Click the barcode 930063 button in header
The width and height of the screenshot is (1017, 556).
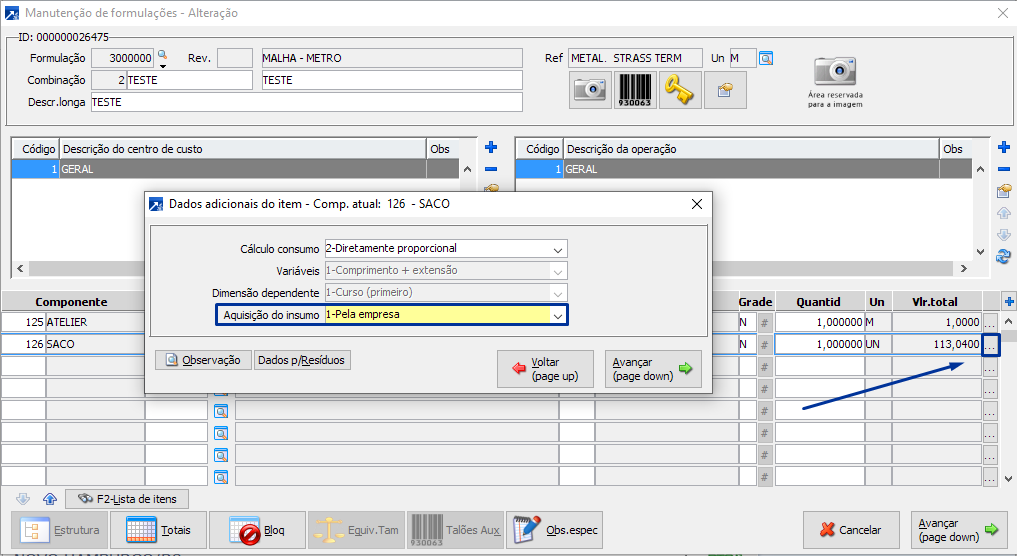[x=634, y=90]
